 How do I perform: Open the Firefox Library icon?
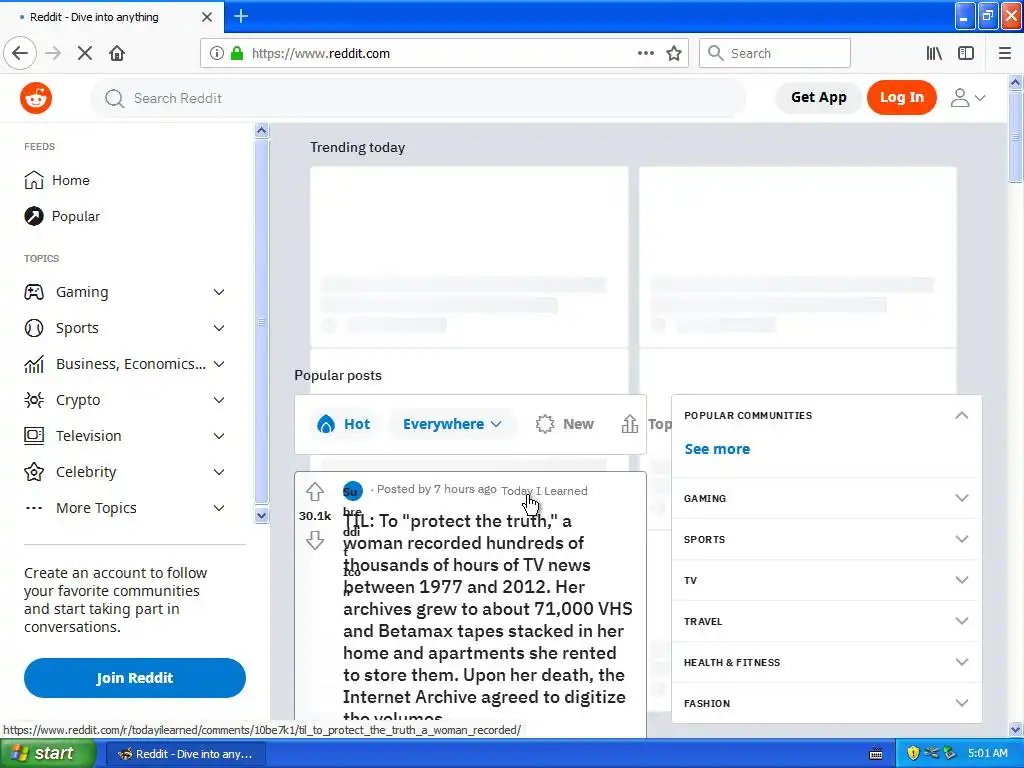[x=934, y=53]
